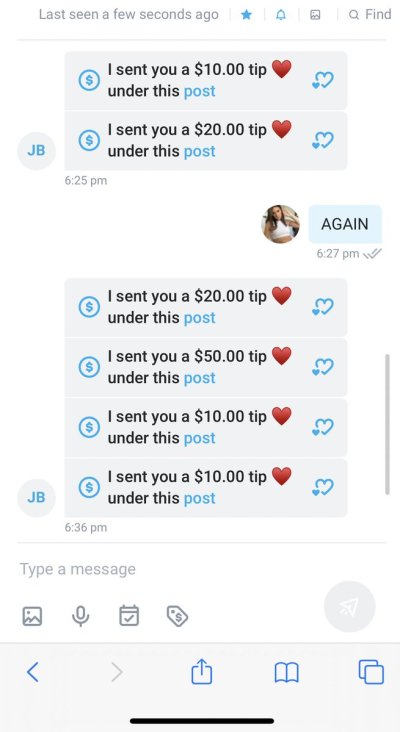Click the creator profile photo thumbnail

coord(280,224)
